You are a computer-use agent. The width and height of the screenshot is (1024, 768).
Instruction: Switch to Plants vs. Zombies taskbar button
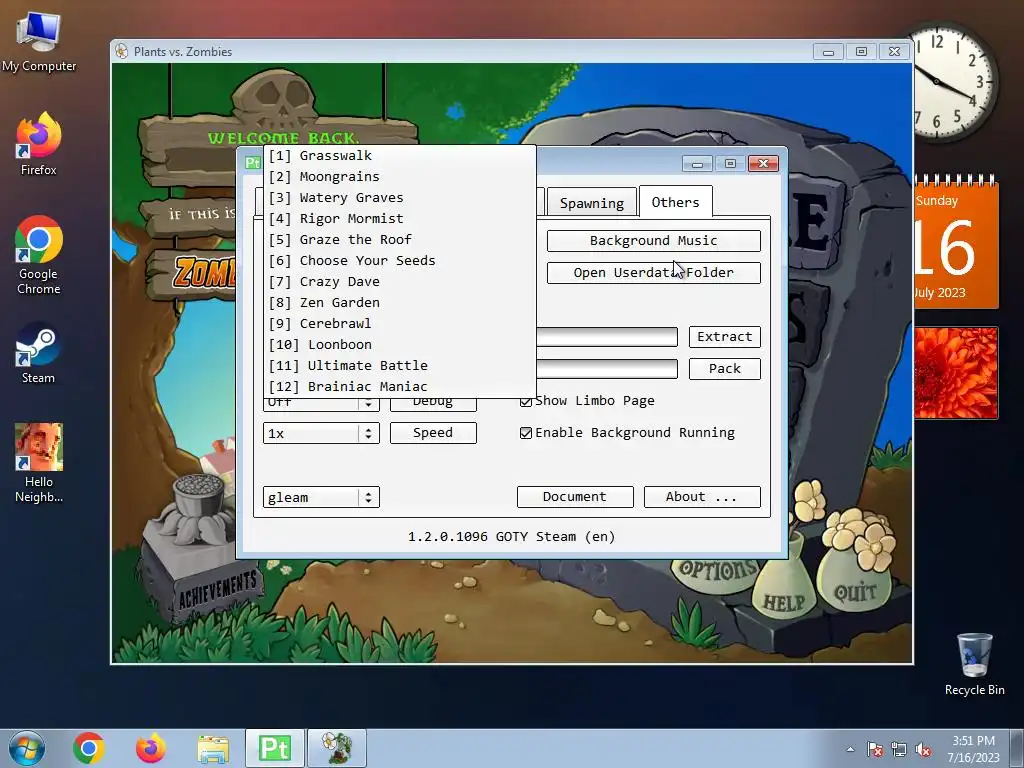pos(337,748)
